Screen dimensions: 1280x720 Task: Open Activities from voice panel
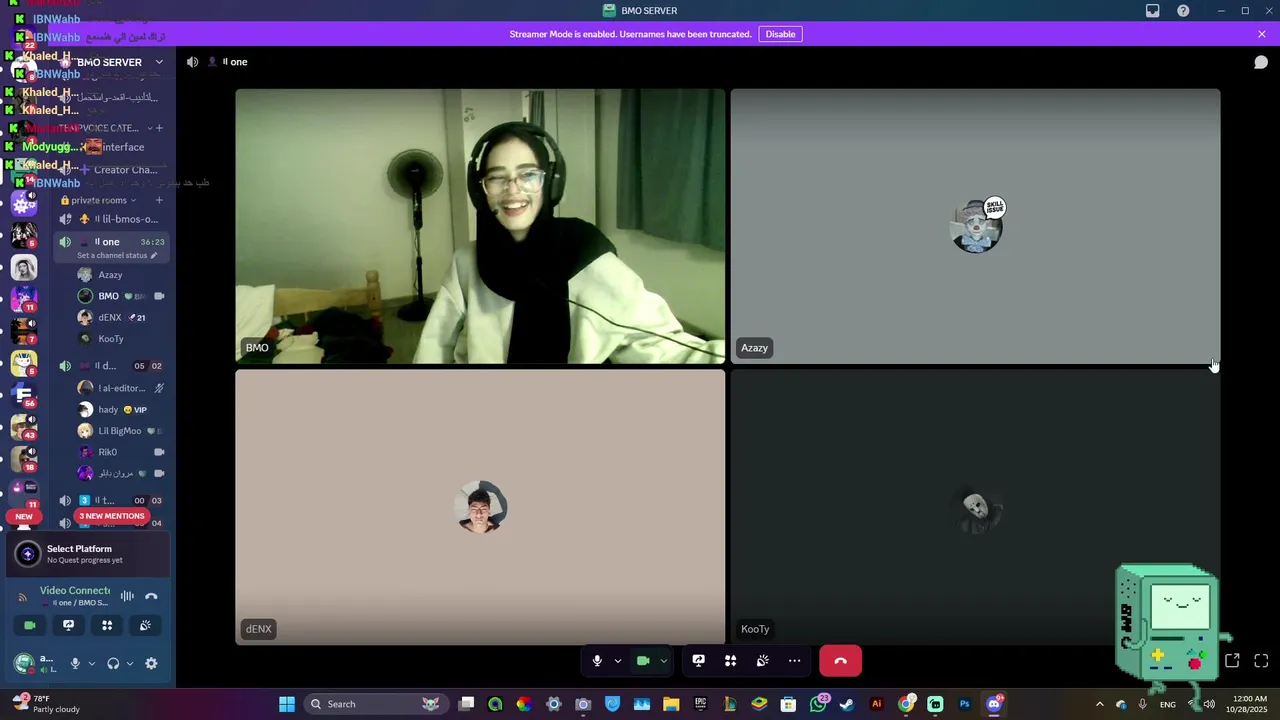point(107,625)
